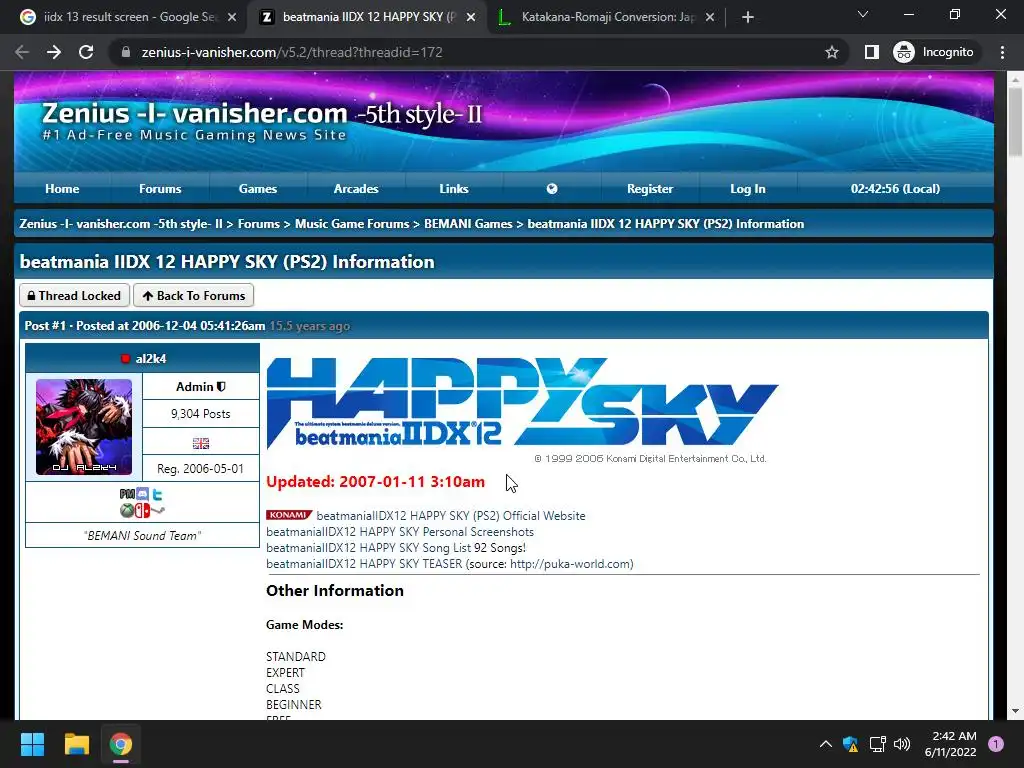Open Forums in the site navbar
This screenshot has height=768, width=1024.
160,189
